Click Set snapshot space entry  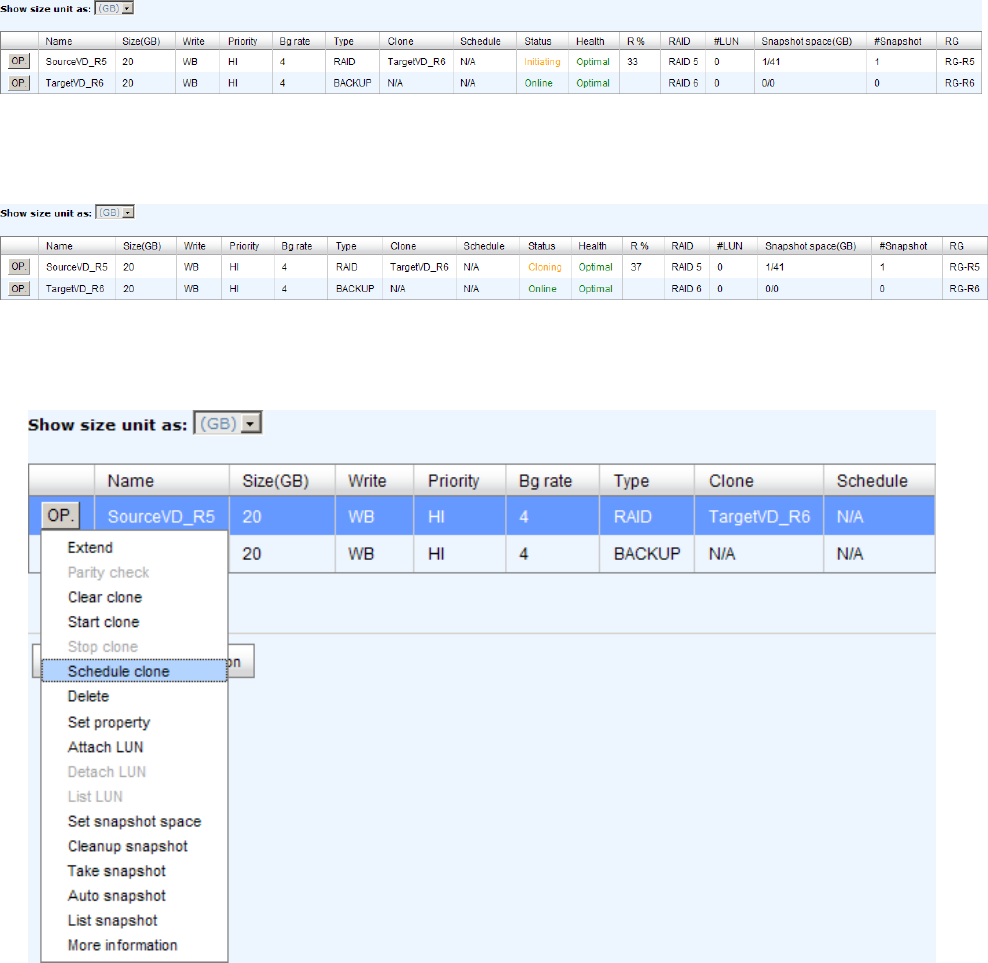(134, 821)
